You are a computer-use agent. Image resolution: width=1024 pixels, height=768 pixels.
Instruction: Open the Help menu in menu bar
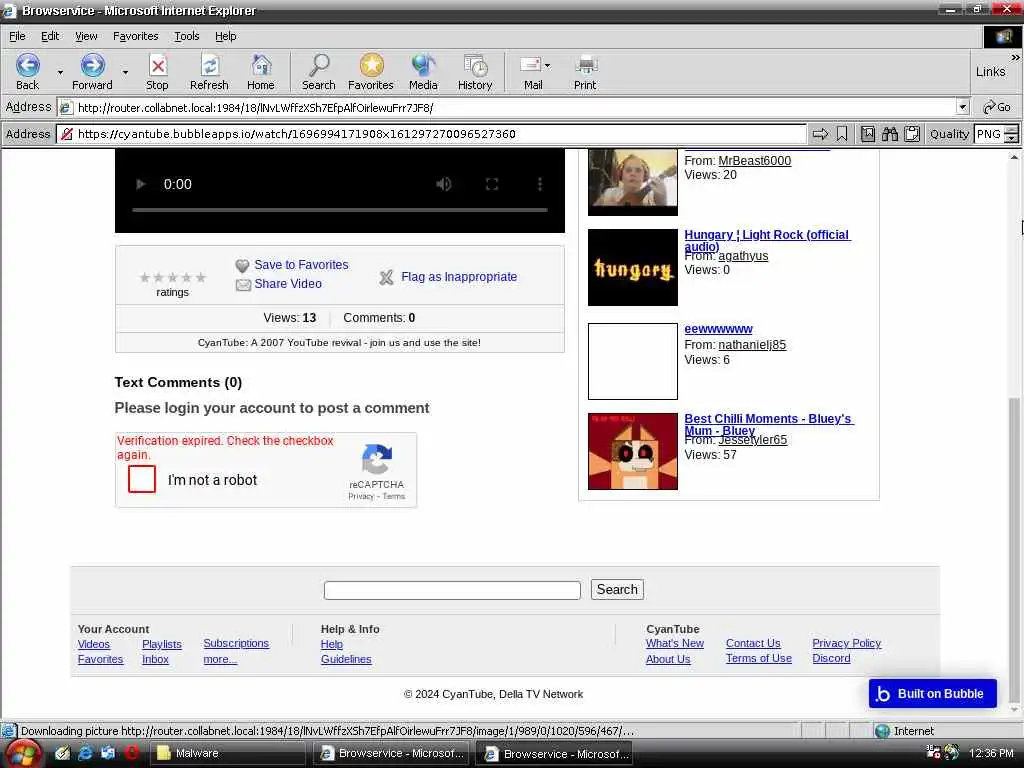point(225,36)
